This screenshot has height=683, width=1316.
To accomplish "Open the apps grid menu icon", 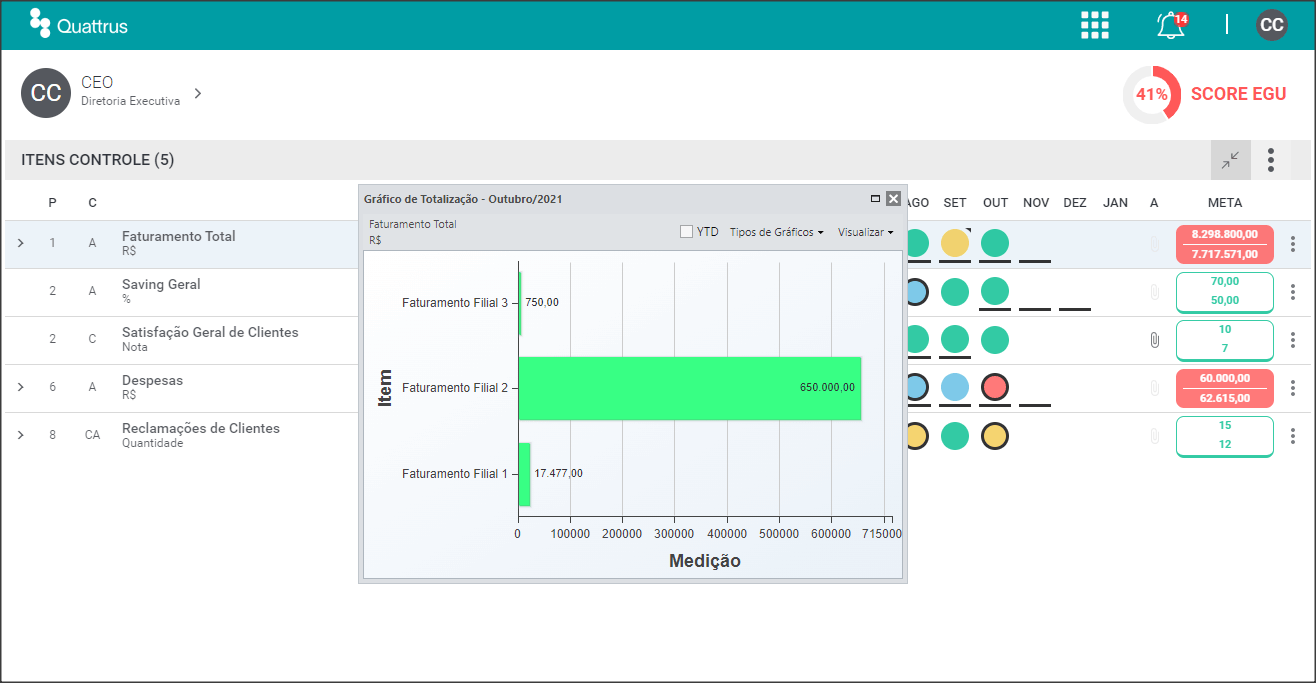I will (1095, 25).
